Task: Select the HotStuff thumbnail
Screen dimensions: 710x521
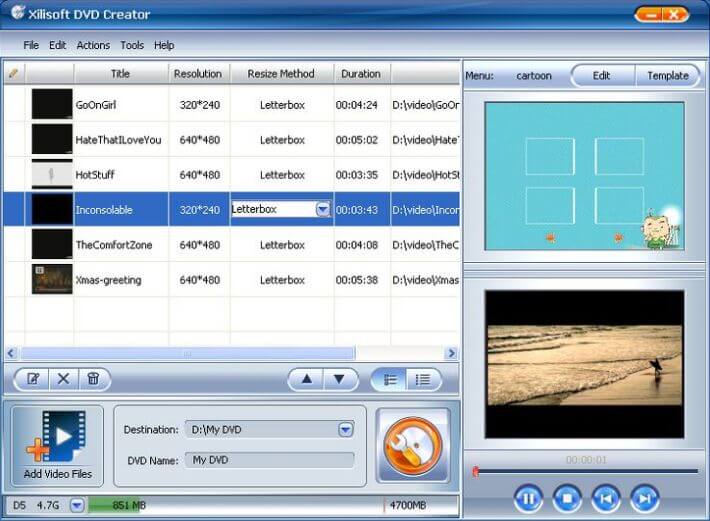Action: (52, 174)
